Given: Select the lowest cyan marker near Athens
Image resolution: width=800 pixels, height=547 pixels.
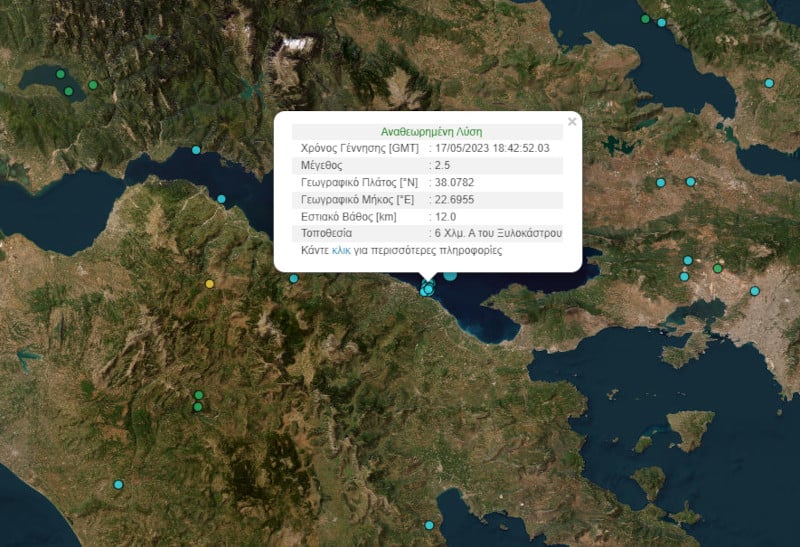Looking at the screenshot, I should pos(755,291).
